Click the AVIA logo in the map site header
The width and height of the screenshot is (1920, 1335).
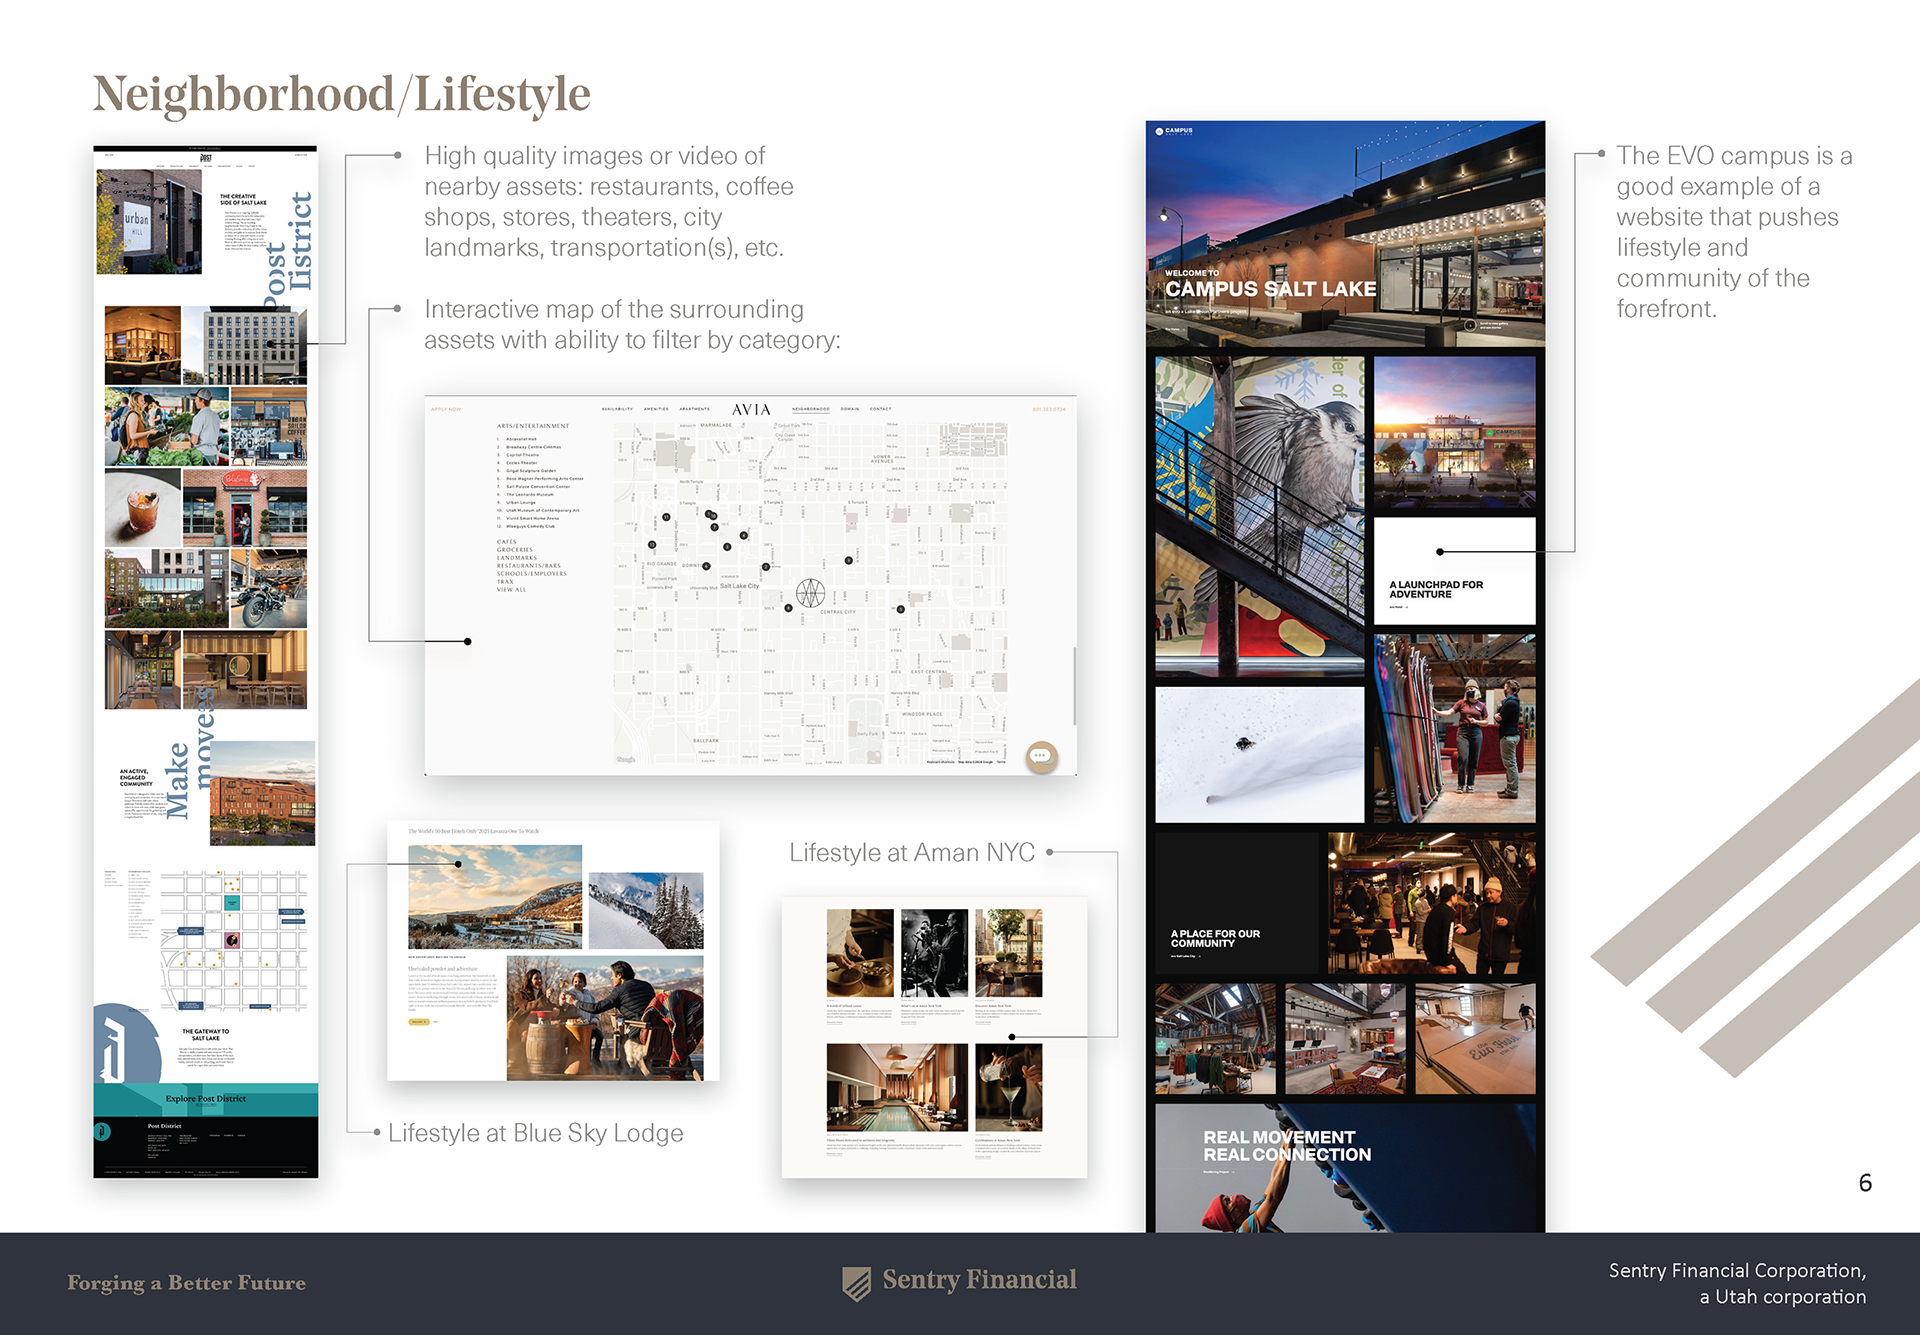point(751,409)
